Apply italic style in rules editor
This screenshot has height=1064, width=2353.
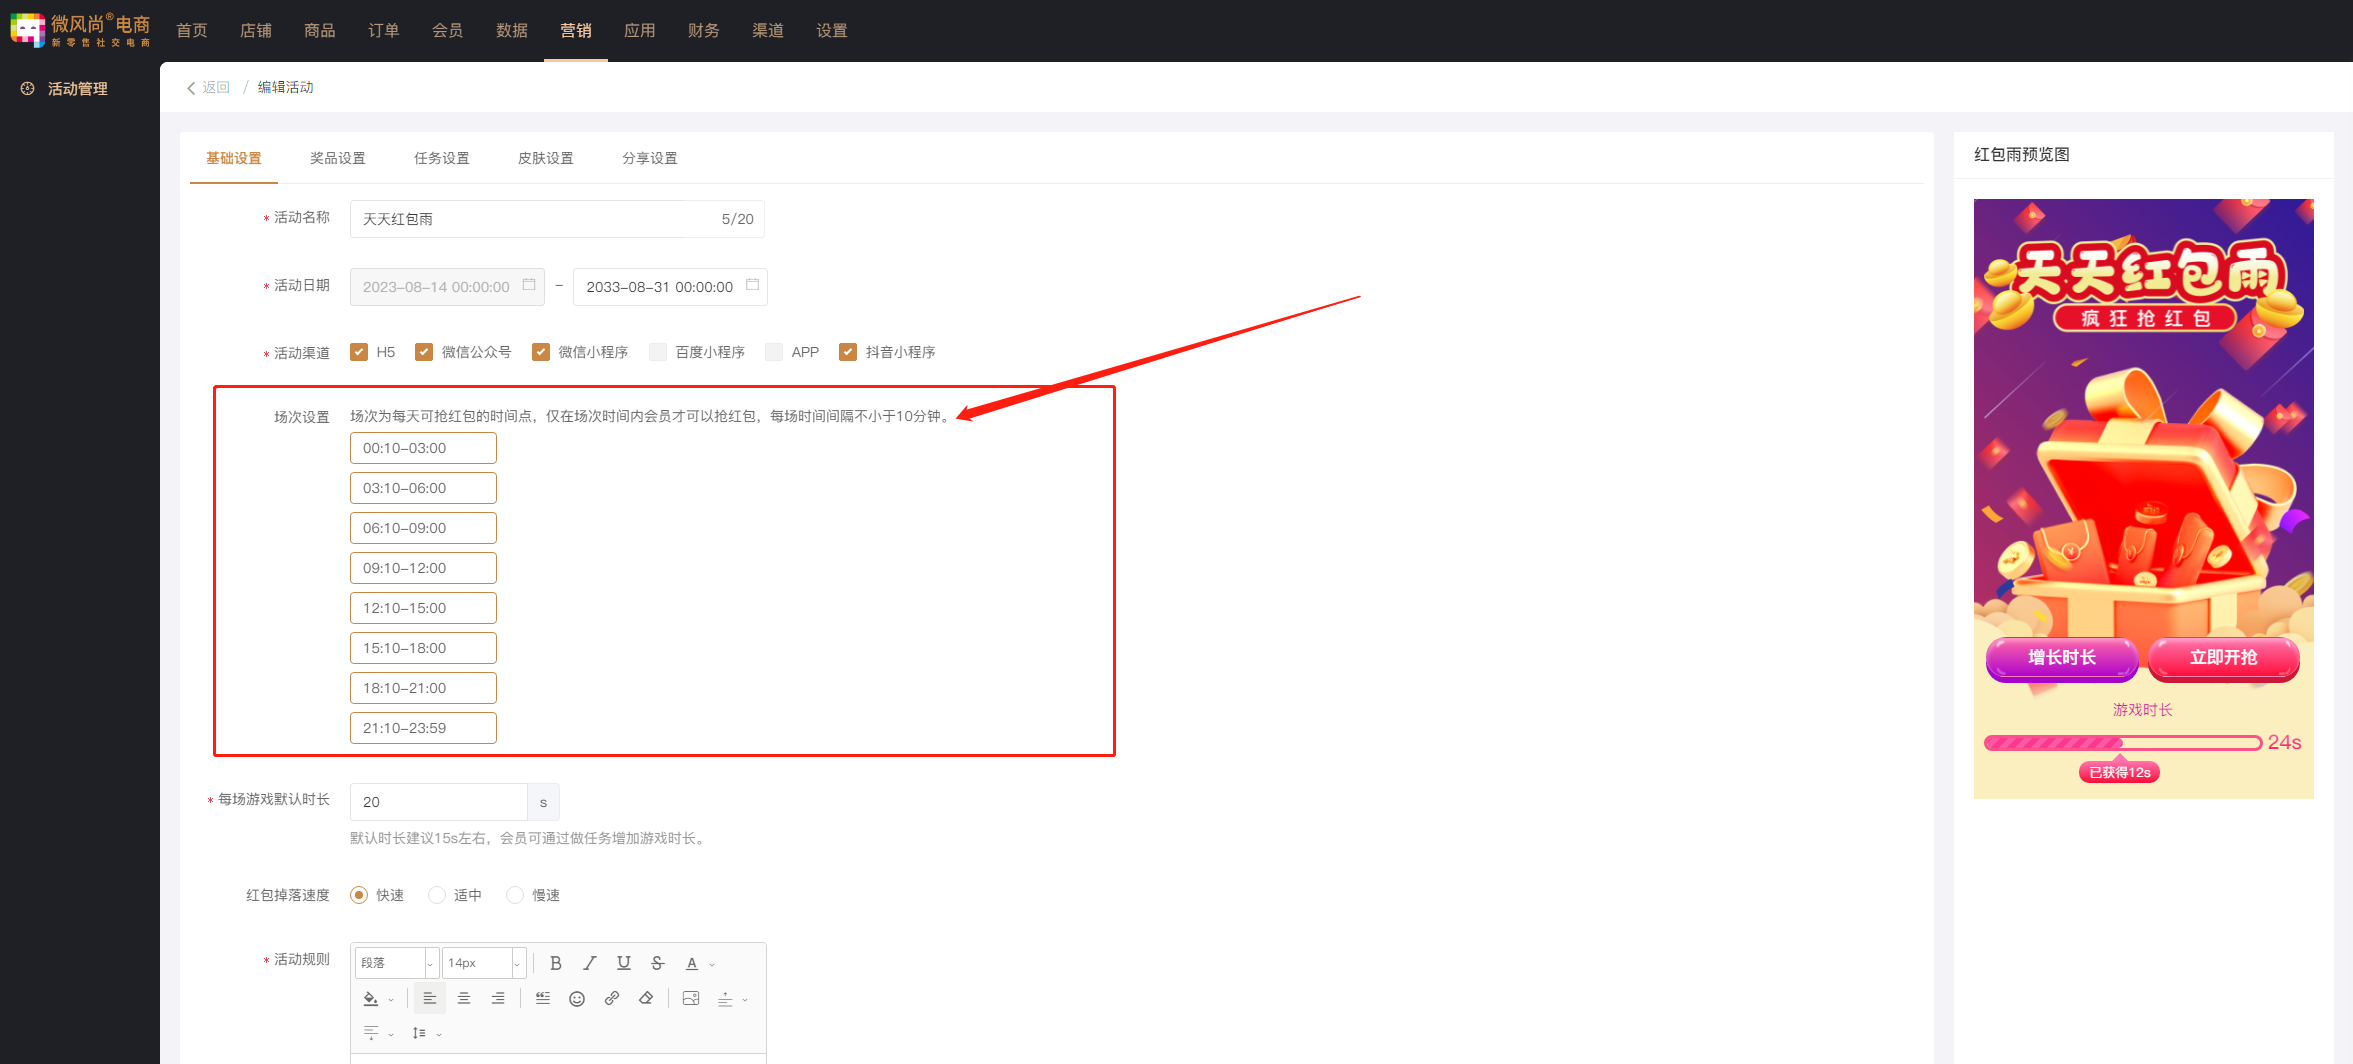590,963
